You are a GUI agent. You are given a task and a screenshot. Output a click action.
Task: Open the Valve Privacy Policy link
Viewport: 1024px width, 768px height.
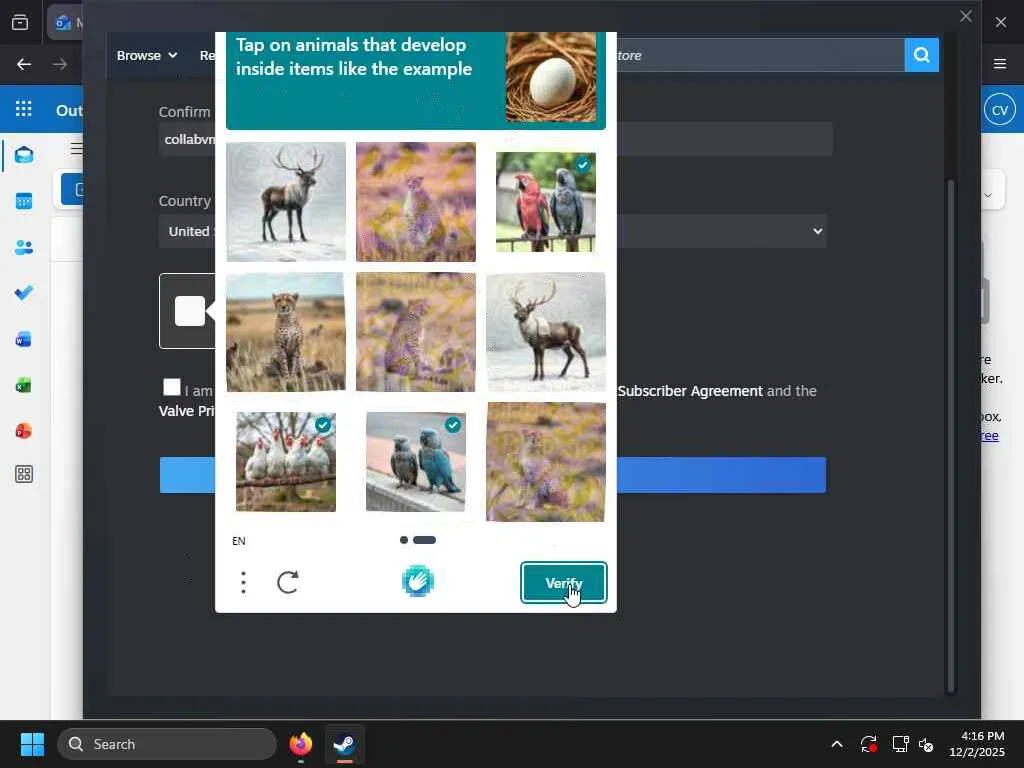186,411
